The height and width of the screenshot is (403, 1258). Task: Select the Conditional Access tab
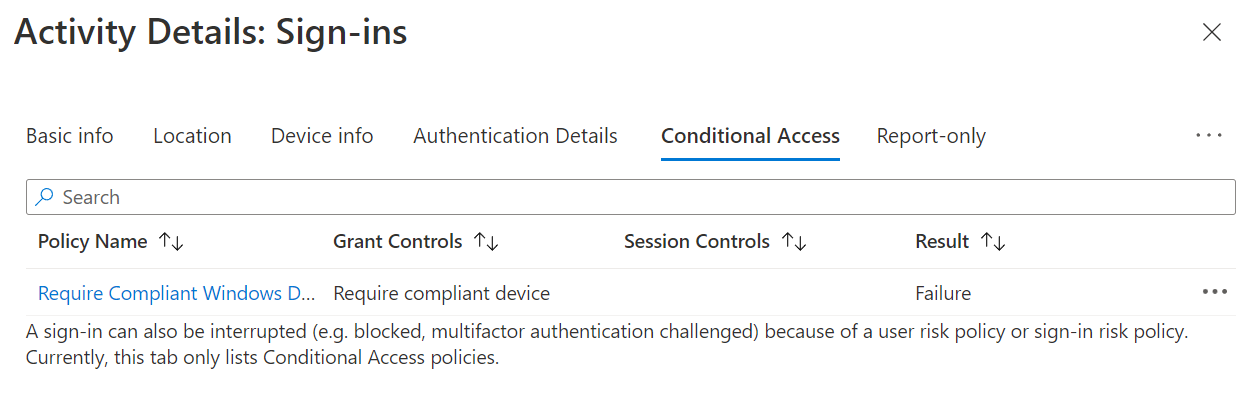pos(750,136)
